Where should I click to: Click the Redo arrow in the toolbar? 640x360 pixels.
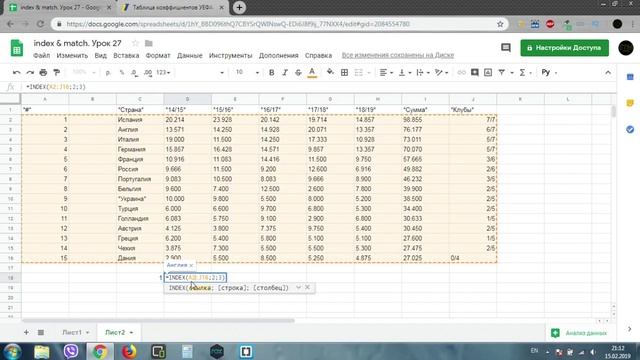pos(30,73)
